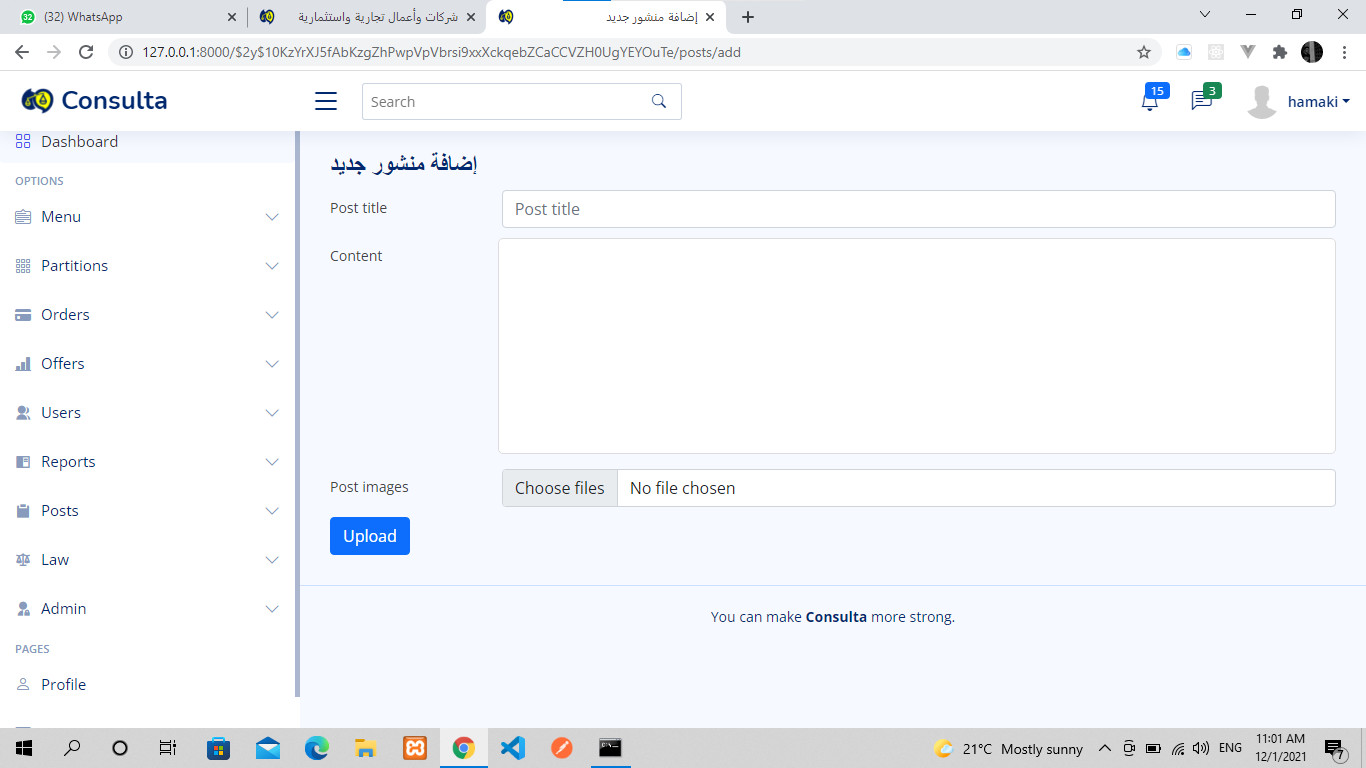Switch to the WhatsApp browser tab
The height and width of the screenshot is (768, 1366).
pos(125,17)
